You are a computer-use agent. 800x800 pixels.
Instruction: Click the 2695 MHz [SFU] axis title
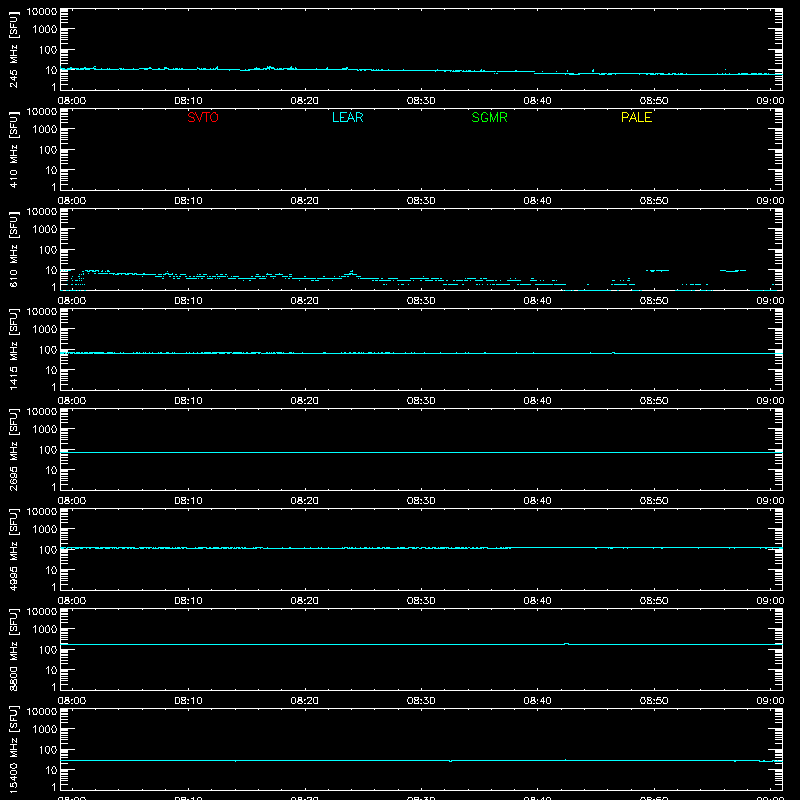(14, 449)
